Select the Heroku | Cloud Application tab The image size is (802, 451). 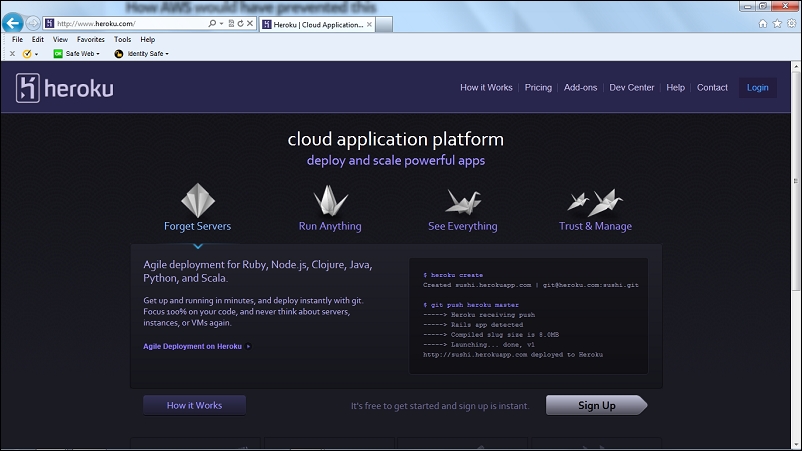point(317,24)
